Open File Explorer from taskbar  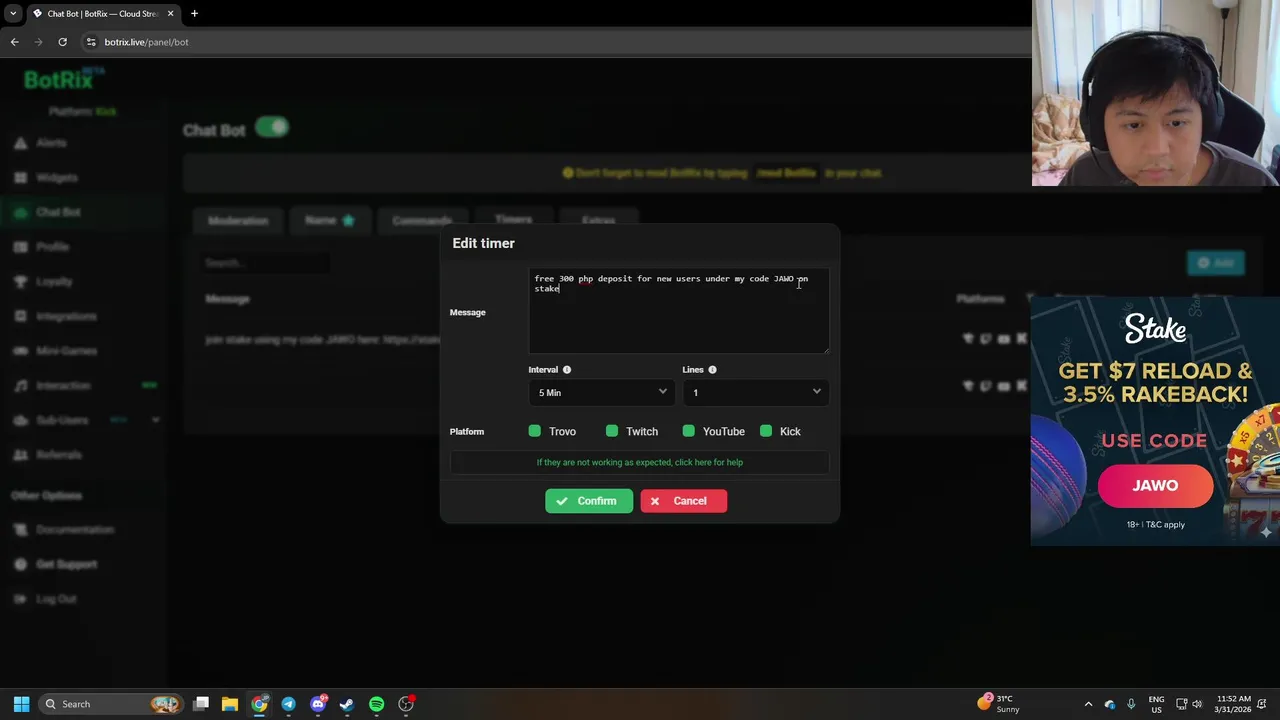coord(230,704)
